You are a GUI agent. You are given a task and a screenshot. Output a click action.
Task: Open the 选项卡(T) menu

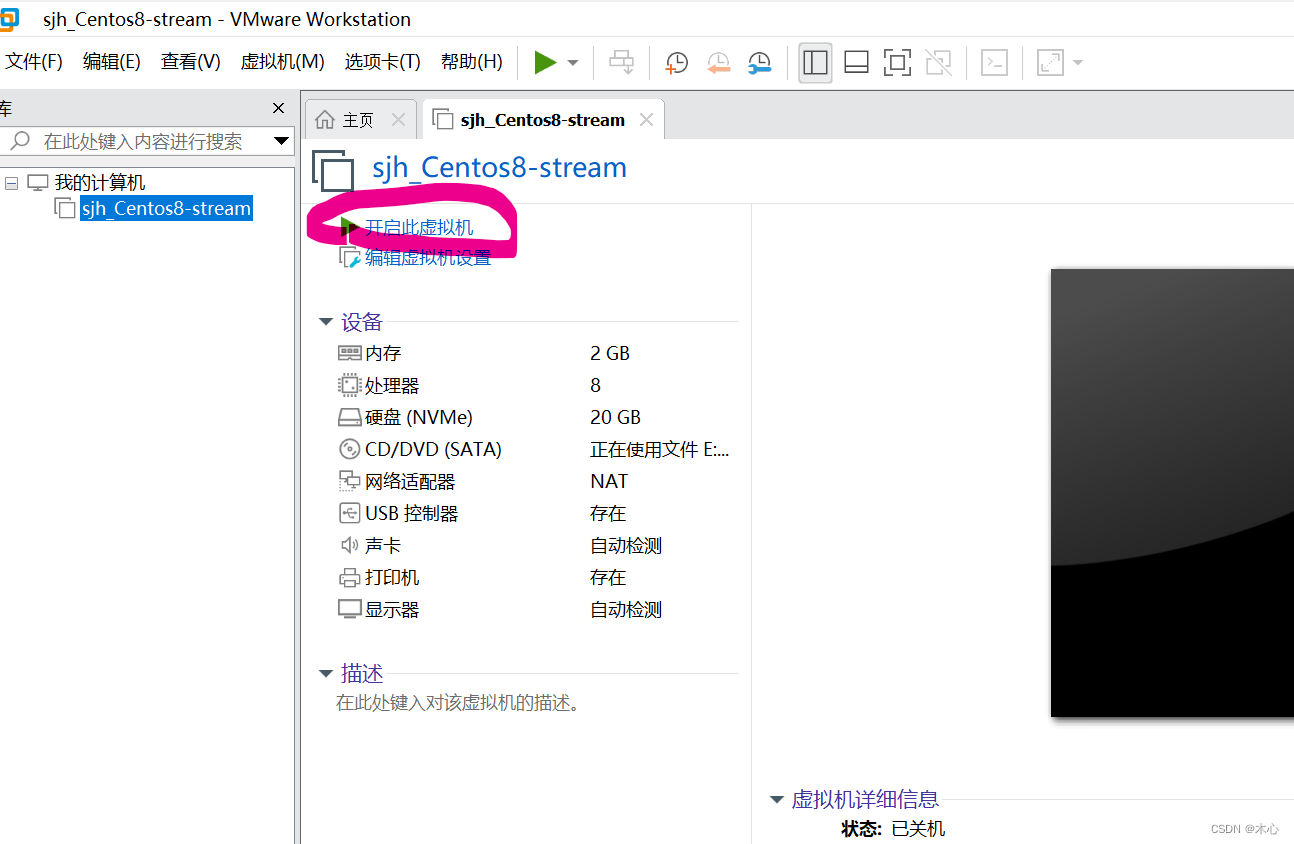pyautogui.click(x=382, y=62)
